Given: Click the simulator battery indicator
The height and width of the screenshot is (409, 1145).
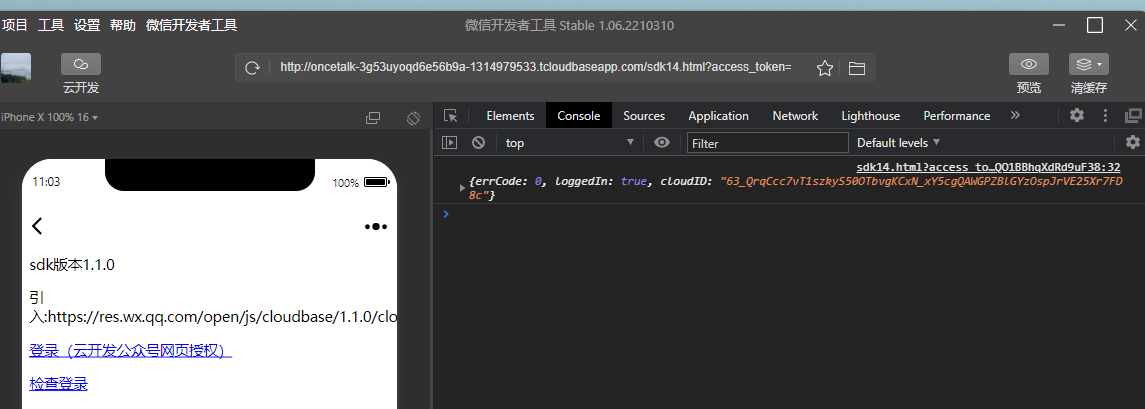Looking at the screenshot, I should tap(377, 182).
